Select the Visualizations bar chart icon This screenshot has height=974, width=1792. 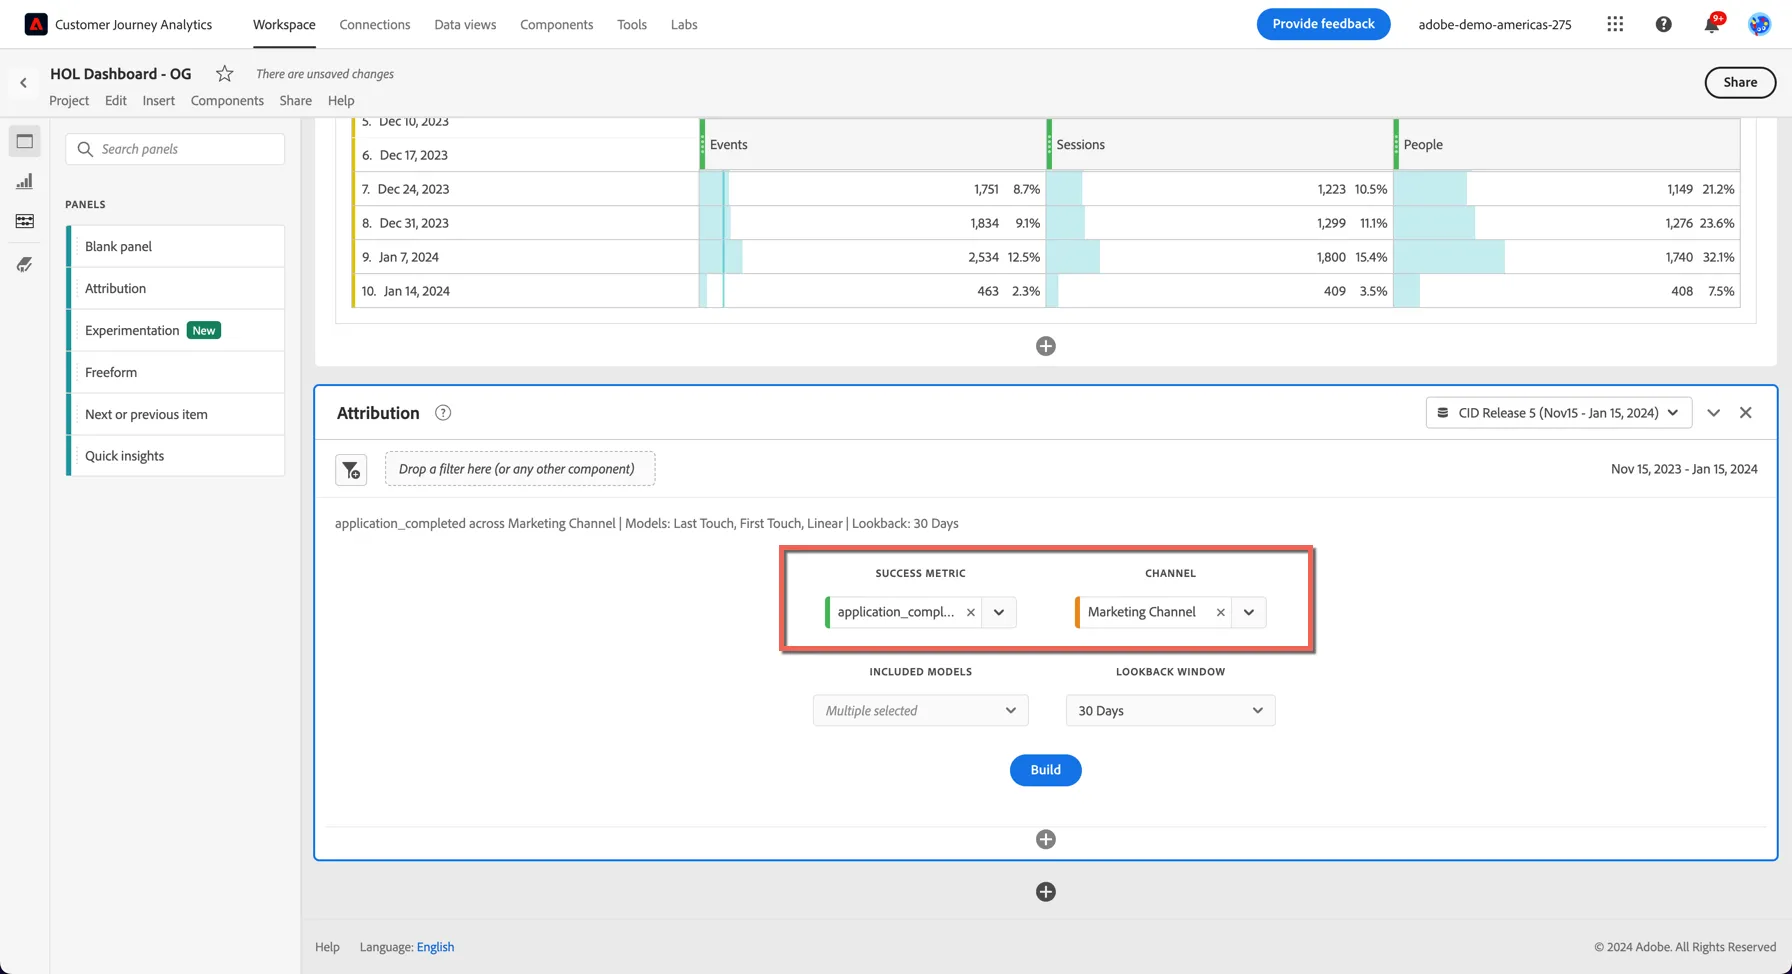25,181
